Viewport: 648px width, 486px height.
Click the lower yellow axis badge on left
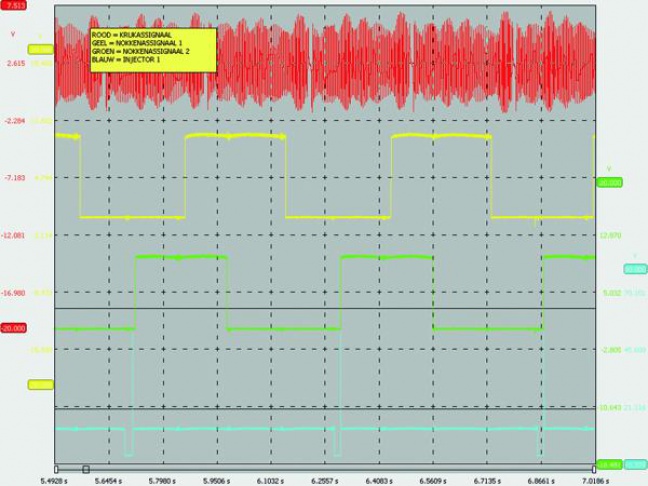41,384
